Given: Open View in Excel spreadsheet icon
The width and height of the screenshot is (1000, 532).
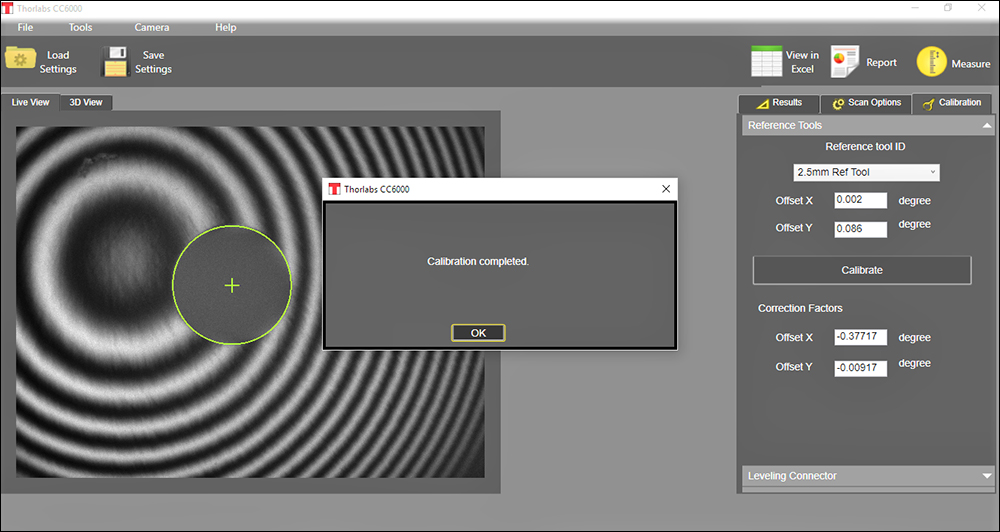Looking at the screenshot, I should click(766, 62).
